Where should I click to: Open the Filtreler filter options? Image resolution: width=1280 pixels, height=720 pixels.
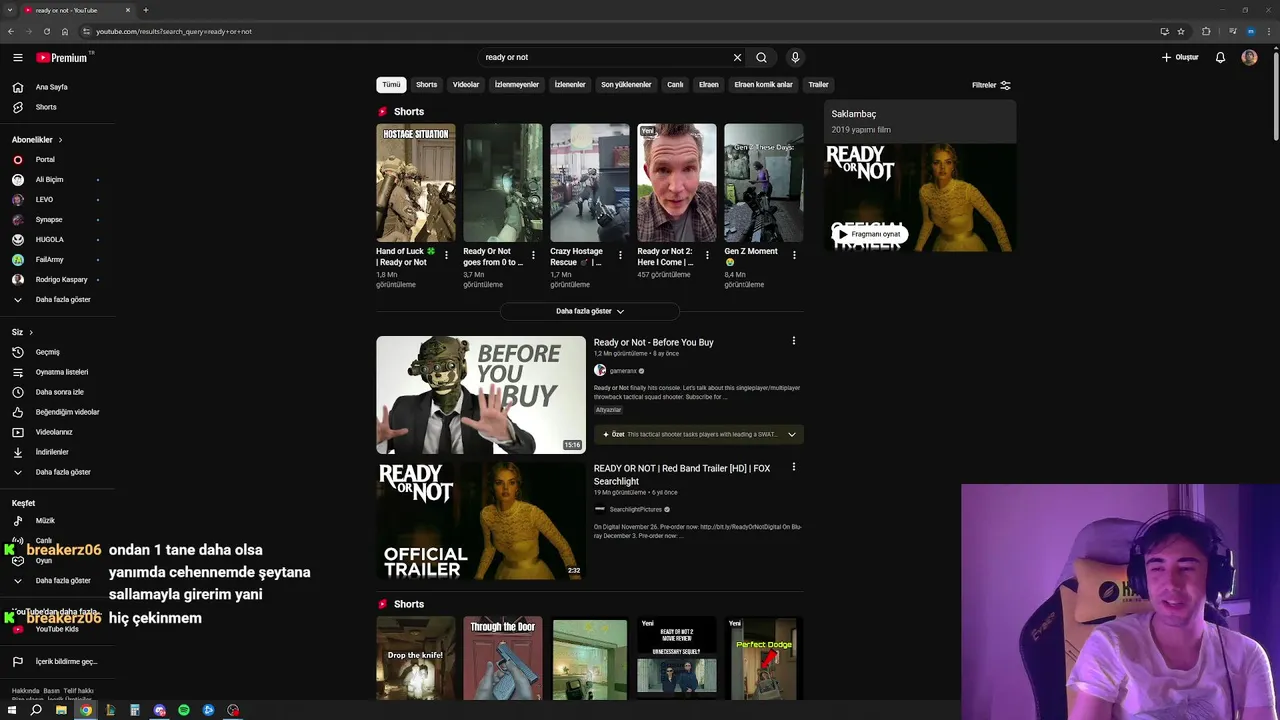(991, 85)
